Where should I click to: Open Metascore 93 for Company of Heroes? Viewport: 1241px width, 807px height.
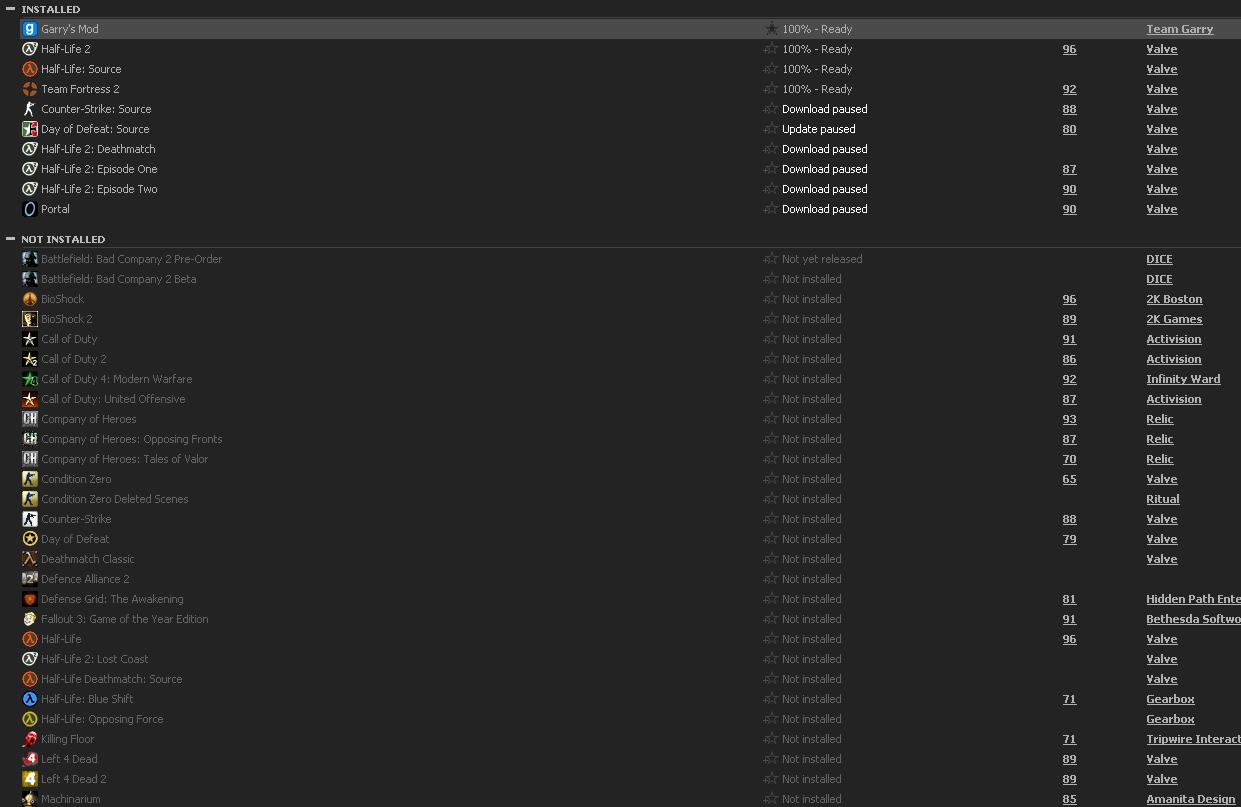point(1069,419)
